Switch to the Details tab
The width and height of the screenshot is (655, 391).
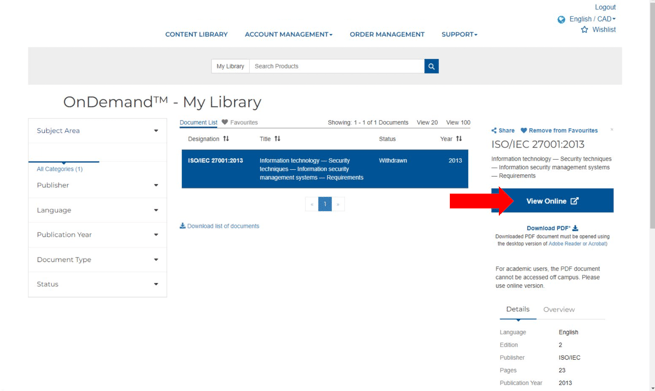[x=518, y=309]
